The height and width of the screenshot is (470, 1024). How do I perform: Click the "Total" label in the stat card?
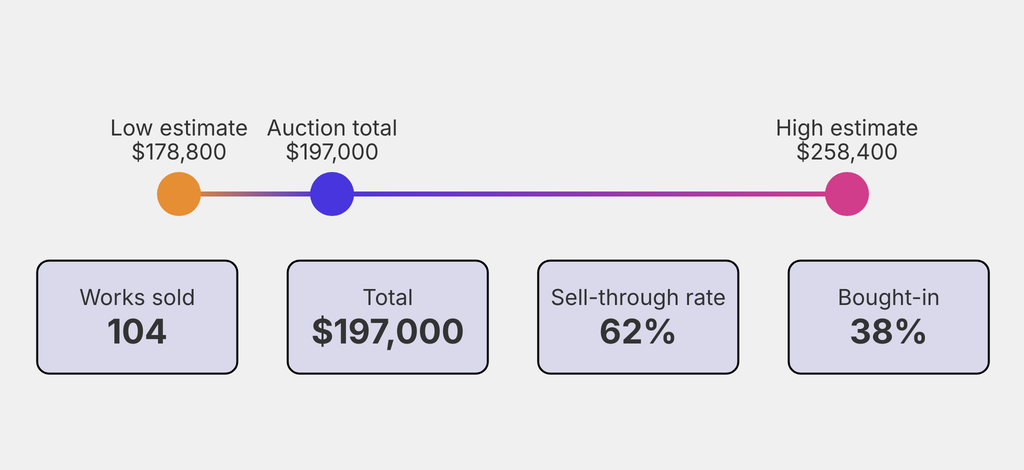tap(388, 297)
